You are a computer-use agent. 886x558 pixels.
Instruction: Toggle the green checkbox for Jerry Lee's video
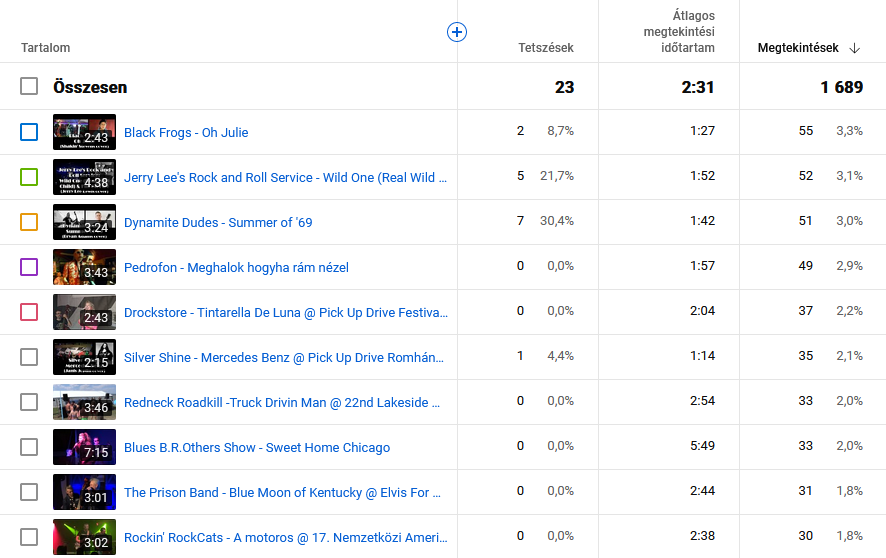click(x=29, y=177)
